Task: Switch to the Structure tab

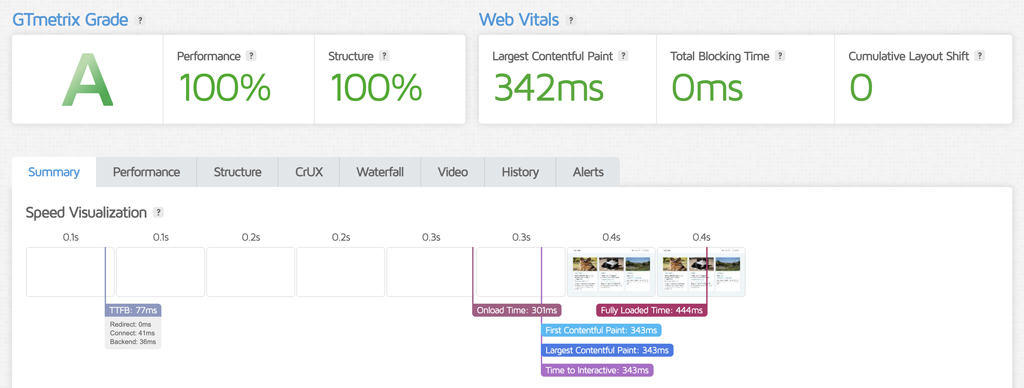Action: pos(238,172)
